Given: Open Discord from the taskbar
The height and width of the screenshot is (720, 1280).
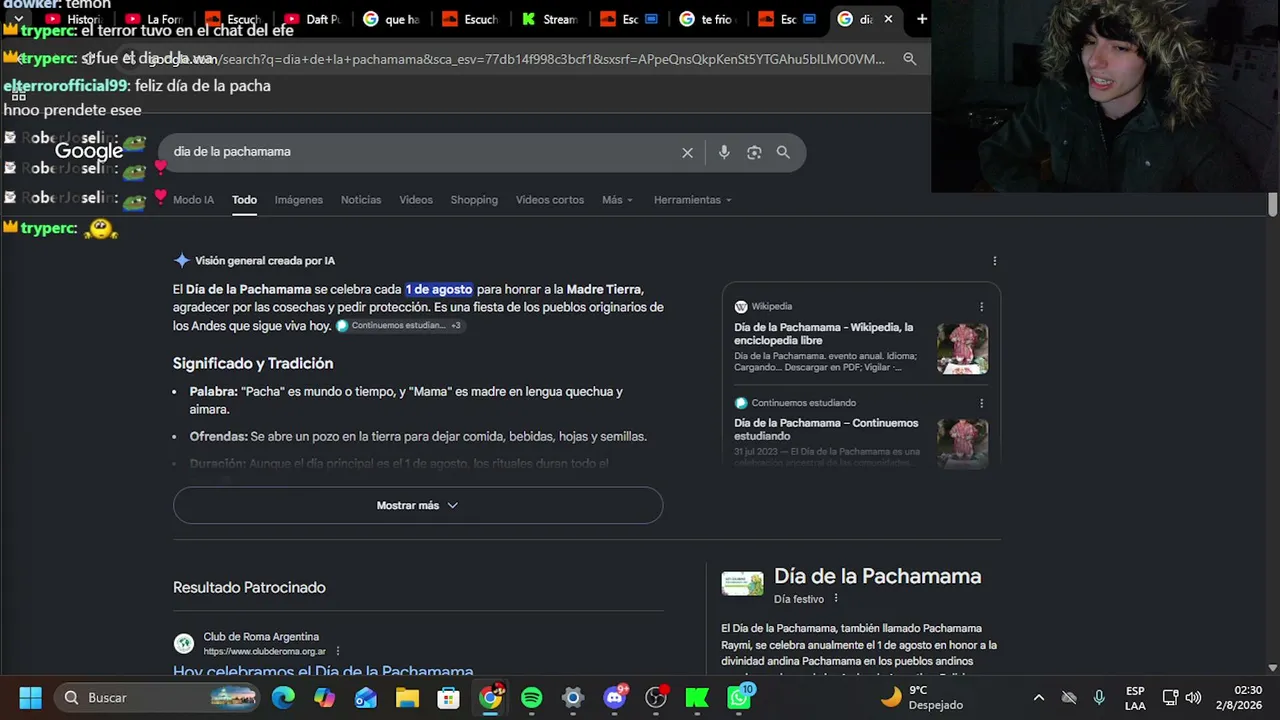Looking at the screenshot, I should [x=615, y=697].
